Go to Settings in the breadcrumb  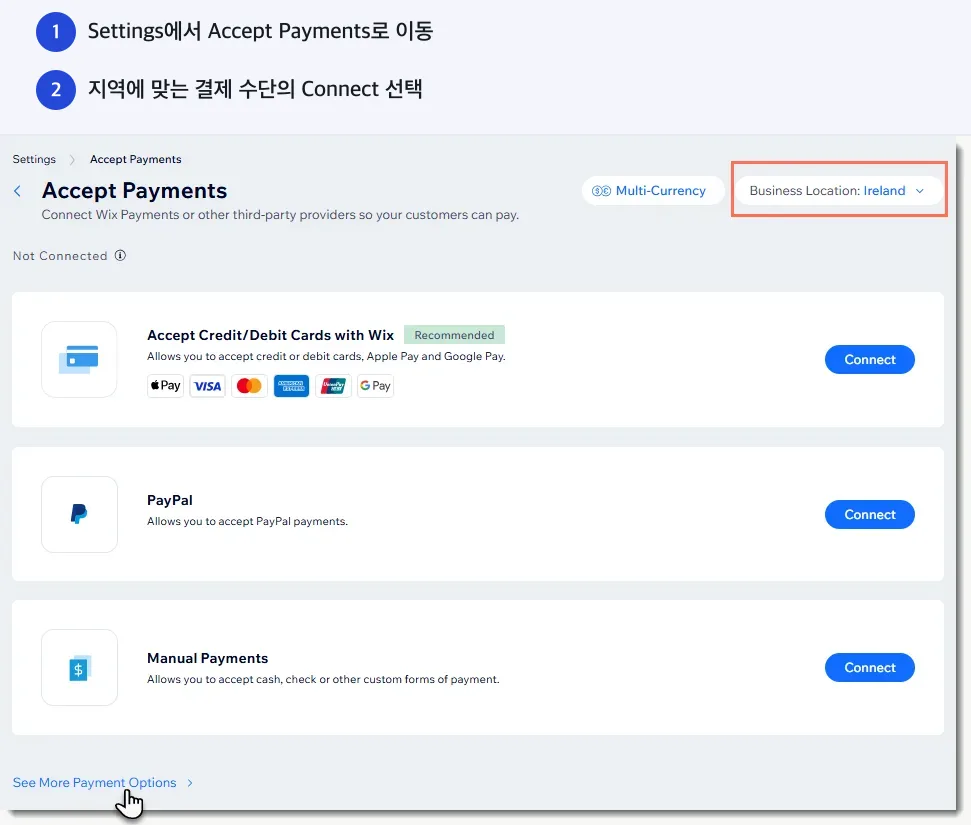coord(34,159)
